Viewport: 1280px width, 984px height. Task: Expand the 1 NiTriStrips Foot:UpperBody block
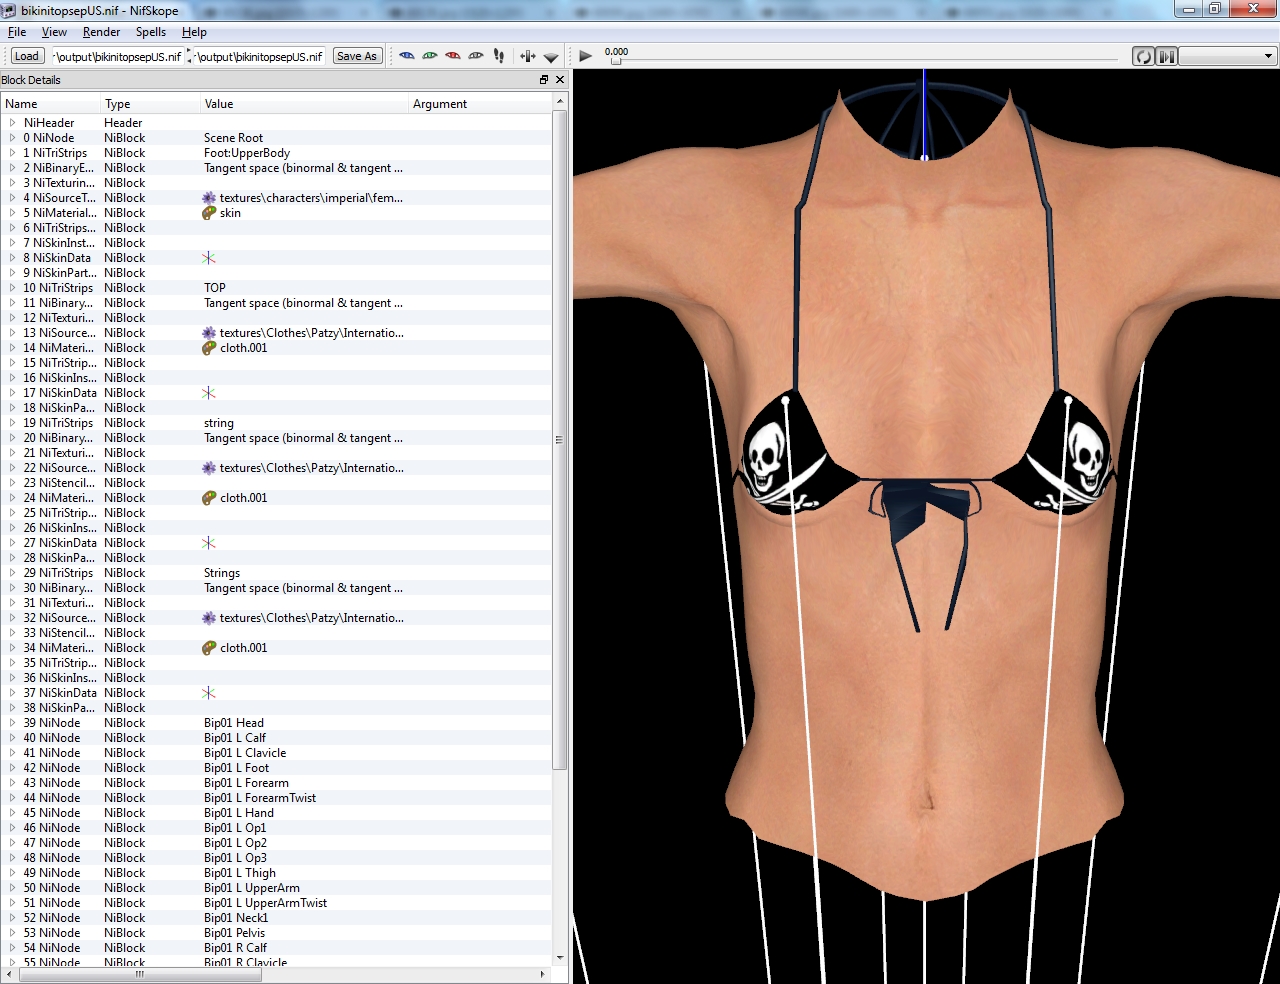click(x=12, y=153)
